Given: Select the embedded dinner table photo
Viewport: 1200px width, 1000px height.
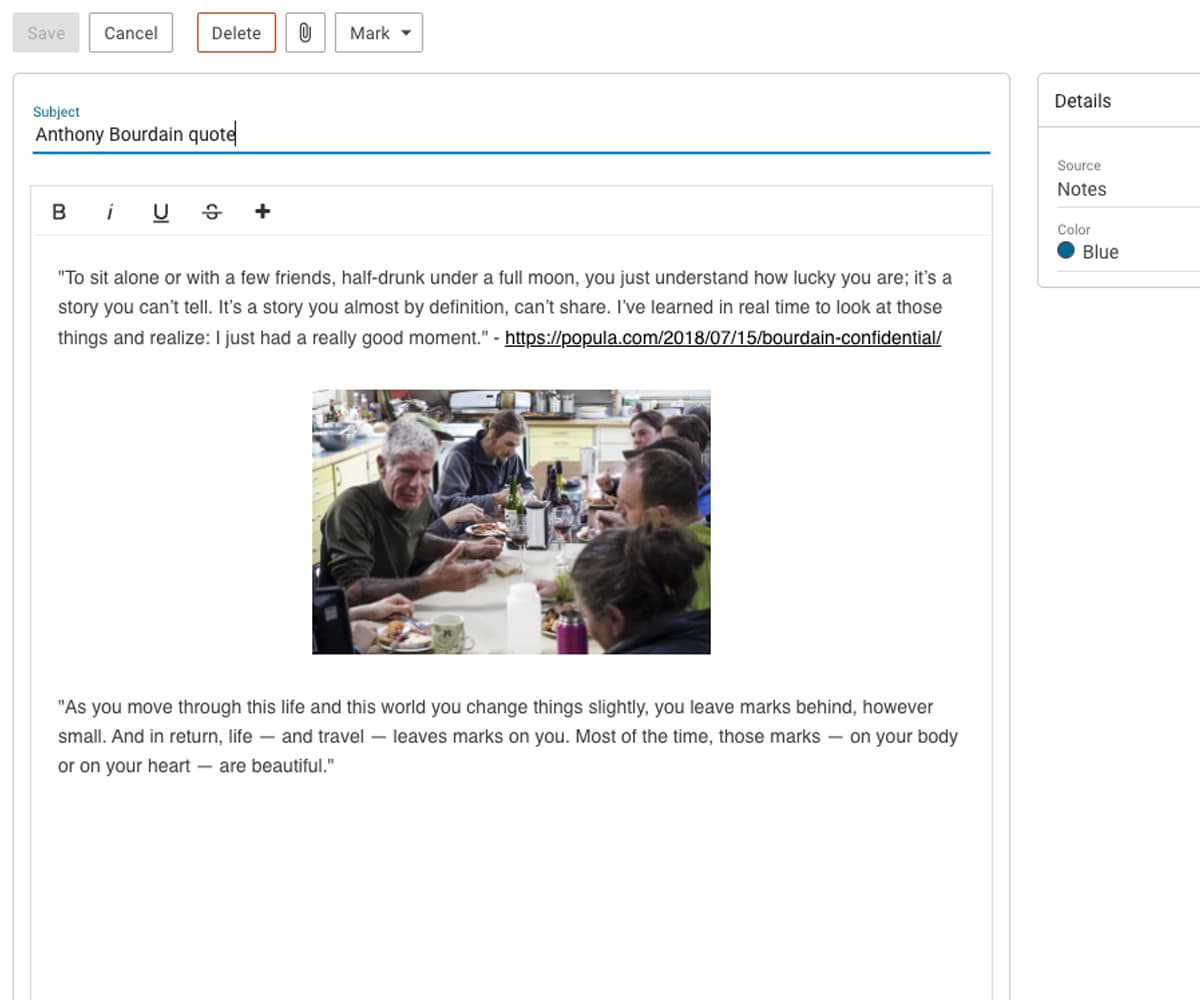Looking at the screenshot, I should (511, 522).
